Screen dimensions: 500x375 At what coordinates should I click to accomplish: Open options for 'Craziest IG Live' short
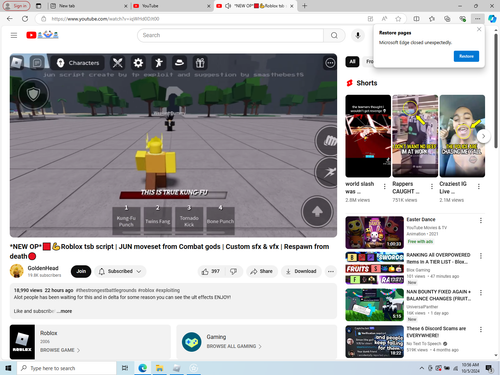click(x=479, y=187)
